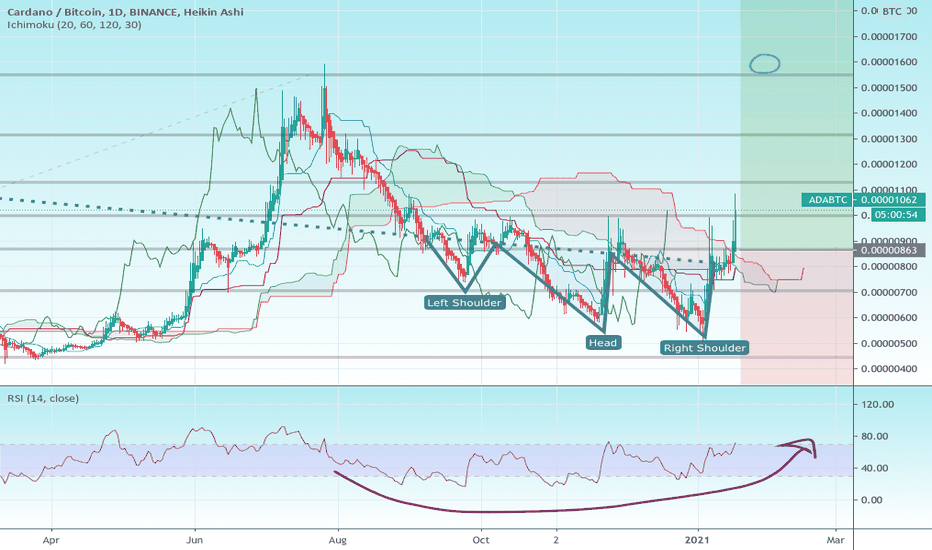Click 0.00000400 on the price axis
932x550 pixels.
point(889,369)
